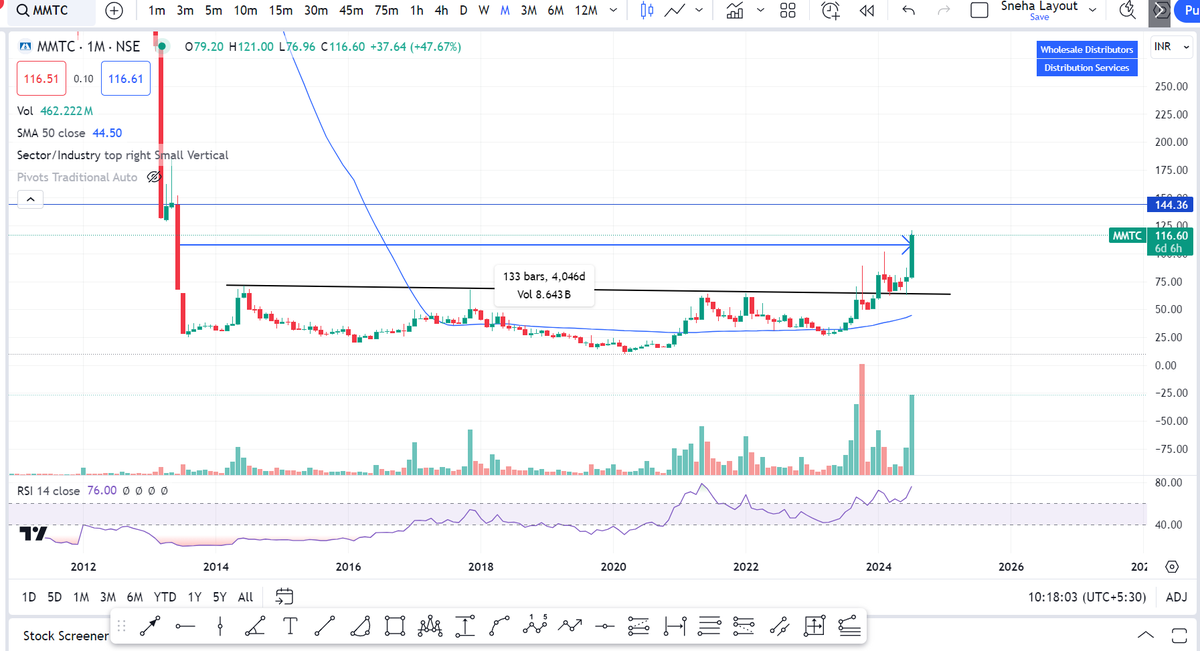
Task: Start Bar Replay with the rewind icon
Action: pyautogui.click(x=866, y=12)
